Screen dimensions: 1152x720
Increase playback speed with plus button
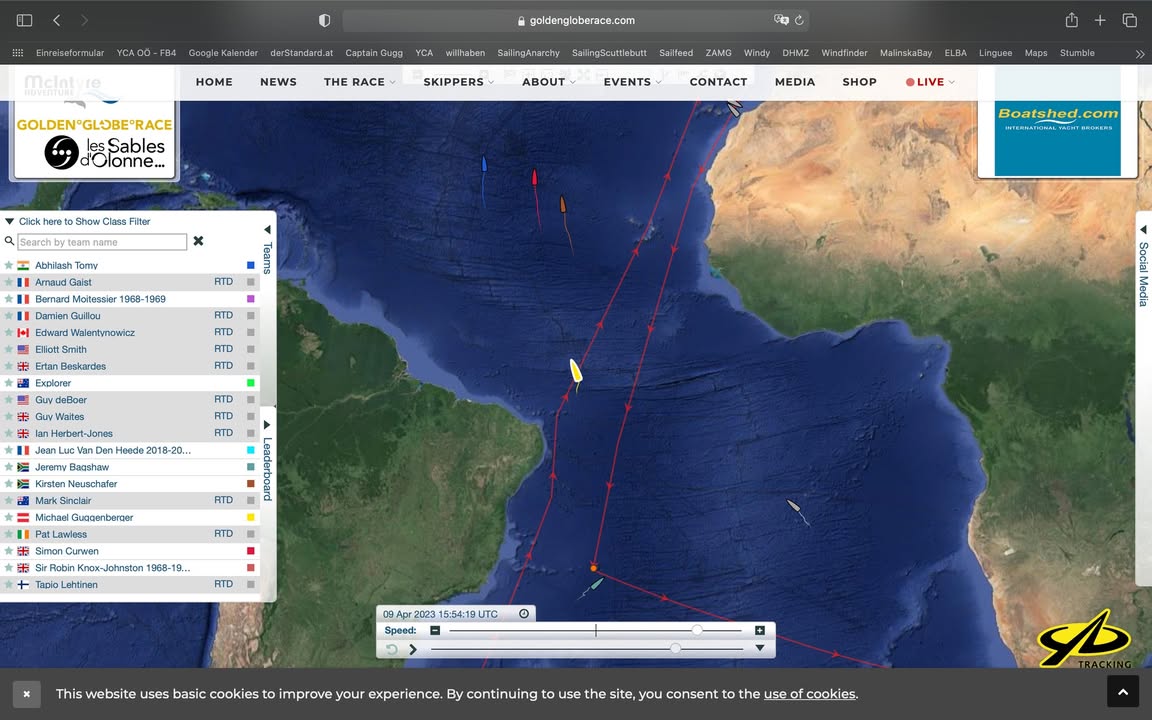click(x=760, y=630)
